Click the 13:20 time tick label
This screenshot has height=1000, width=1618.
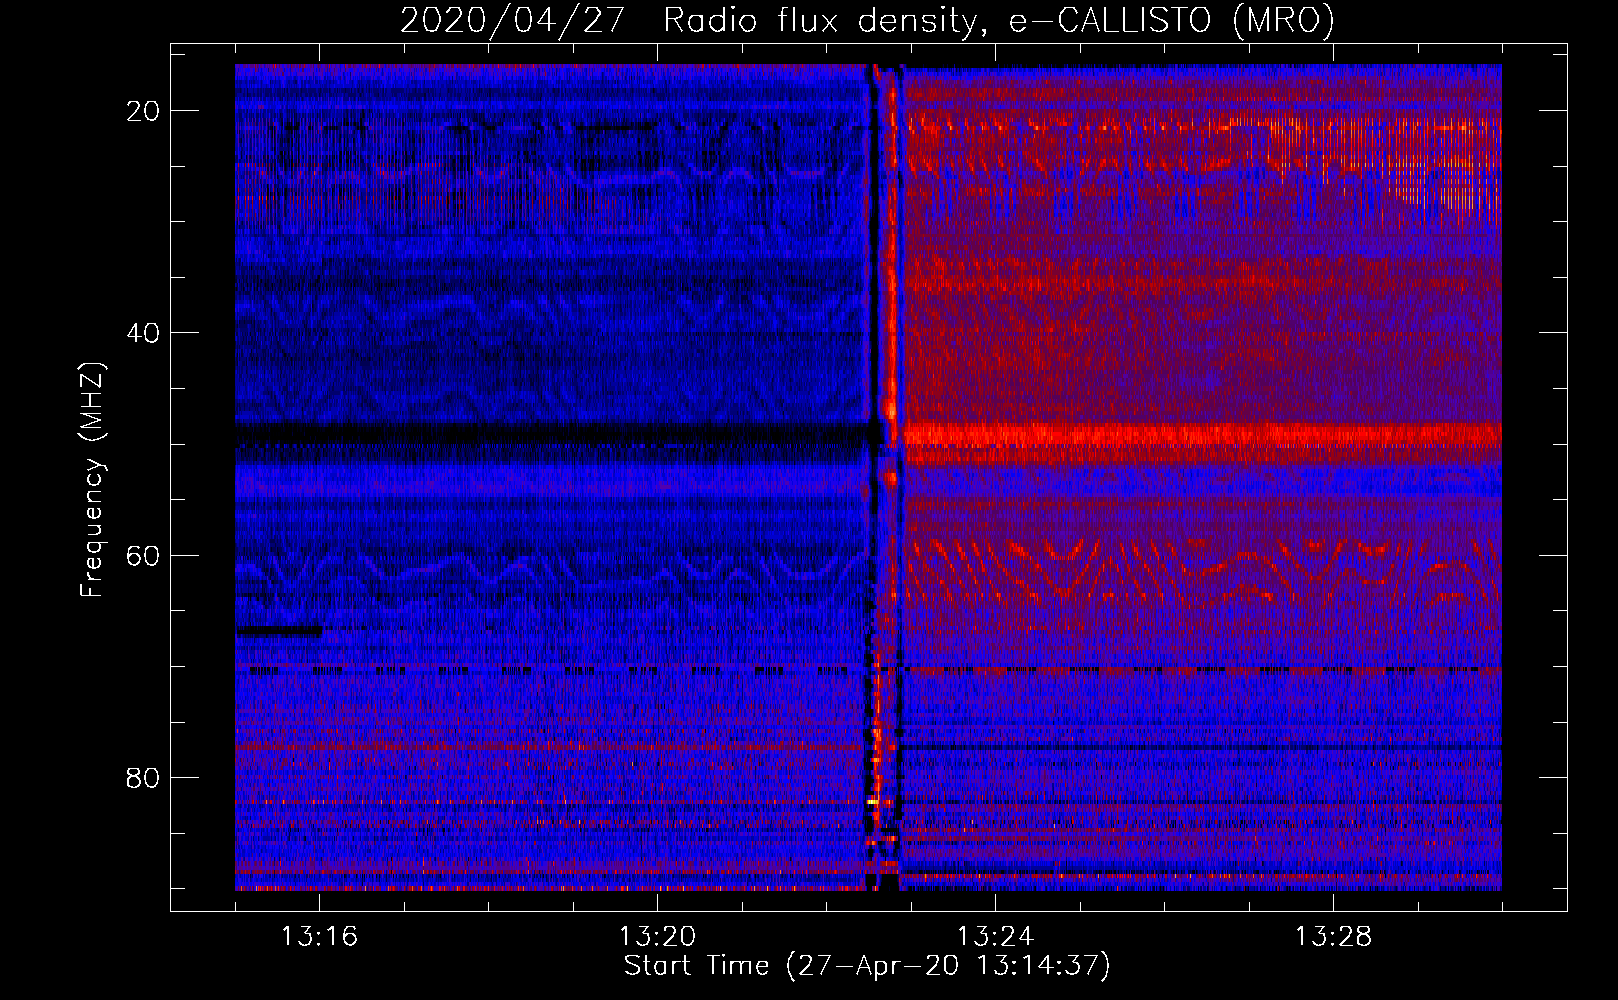[x=657, y=937]
